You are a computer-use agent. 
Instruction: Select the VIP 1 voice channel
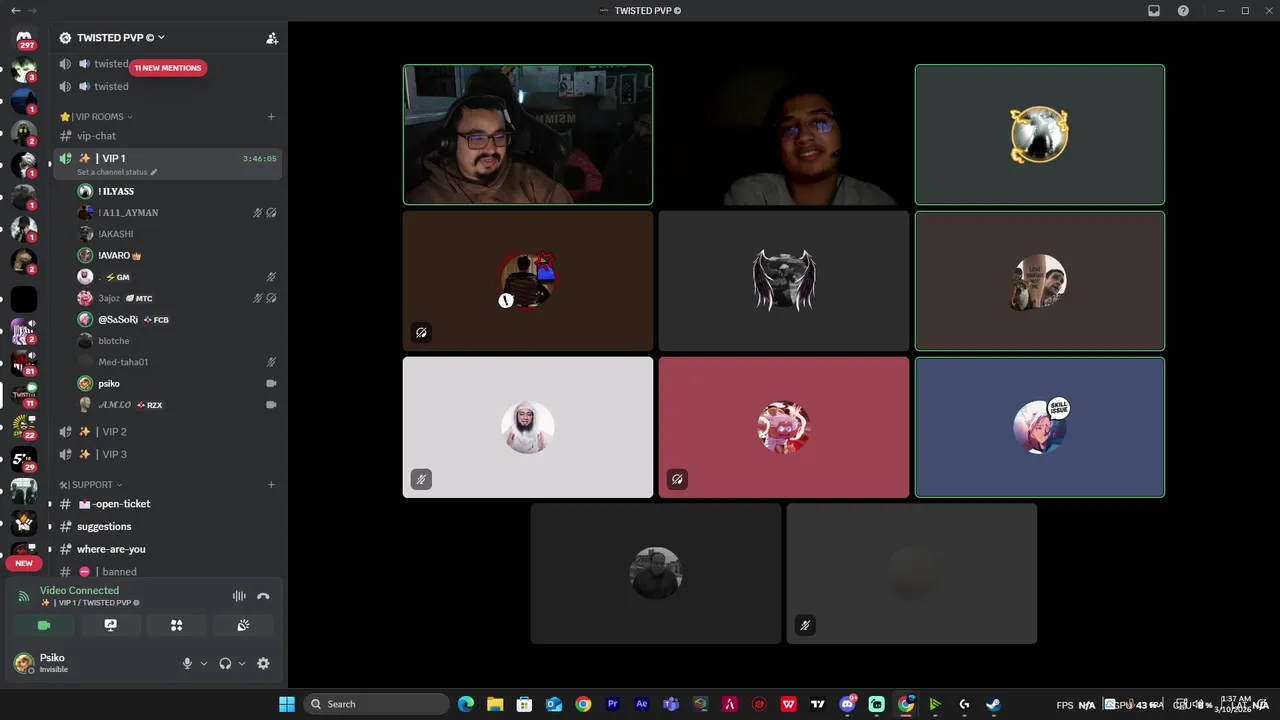168,163
